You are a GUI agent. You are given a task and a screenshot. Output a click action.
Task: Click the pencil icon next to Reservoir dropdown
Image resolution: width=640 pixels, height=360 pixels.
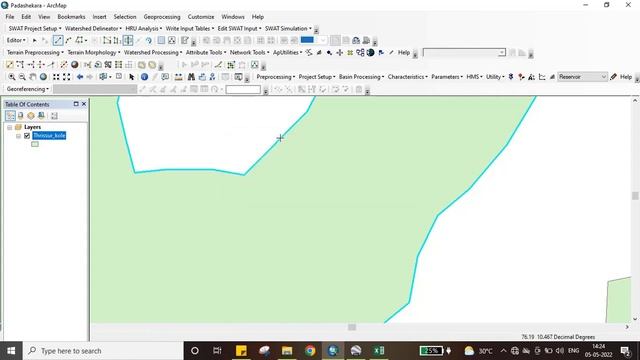[613, 77]
